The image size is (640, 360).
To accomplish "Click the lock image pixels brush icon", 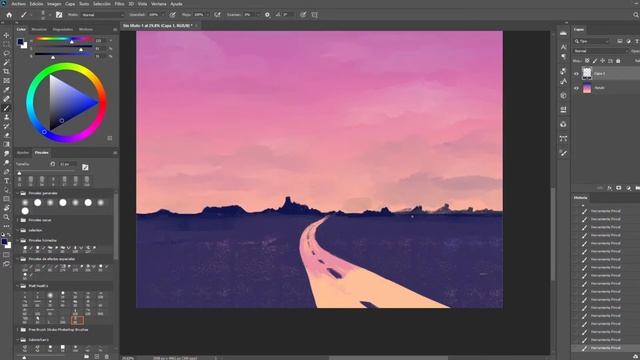I will pyautogui.click(x=595, y=61).
